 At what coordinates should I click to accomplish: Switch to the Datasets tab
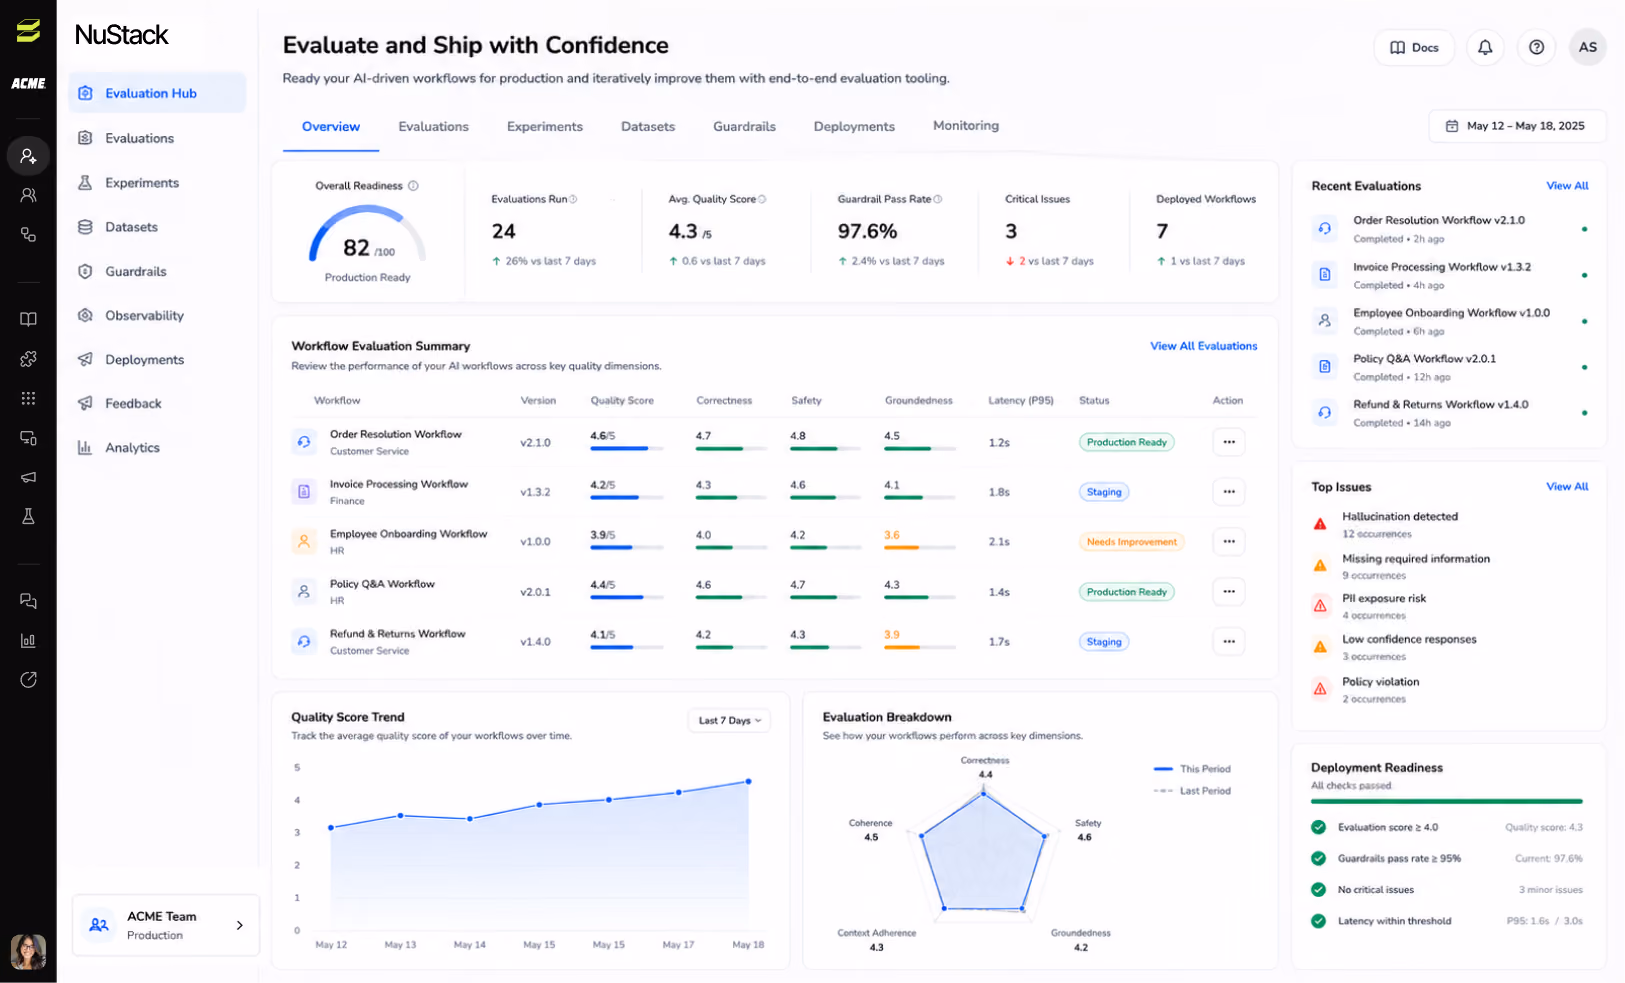(648, 127)
